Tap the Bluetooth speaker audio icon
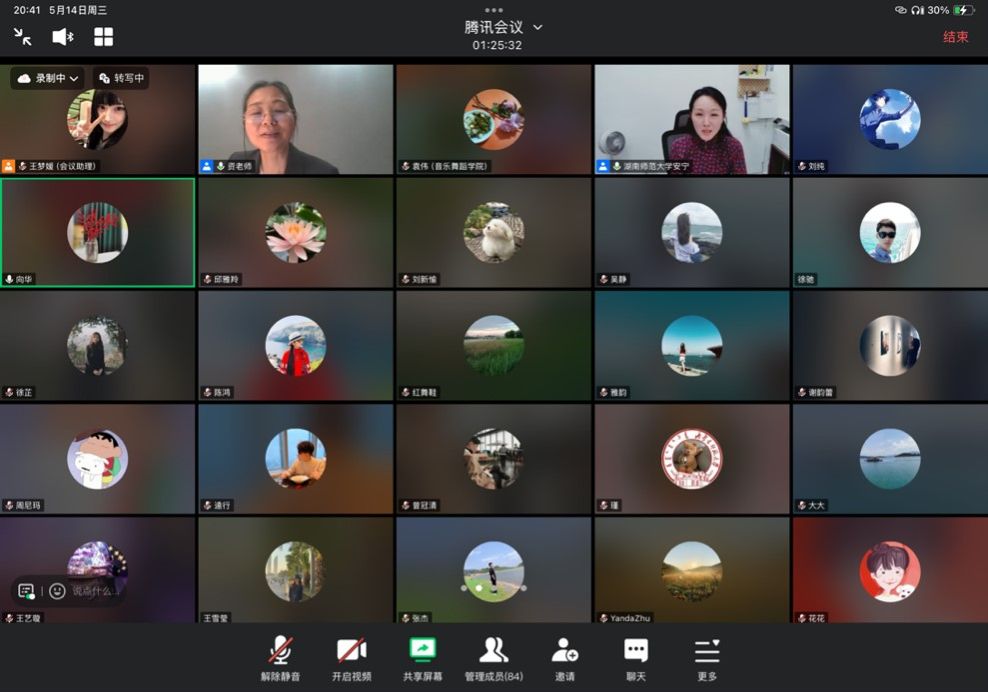Viewport: 988px width, 692px height. (63, 37)
